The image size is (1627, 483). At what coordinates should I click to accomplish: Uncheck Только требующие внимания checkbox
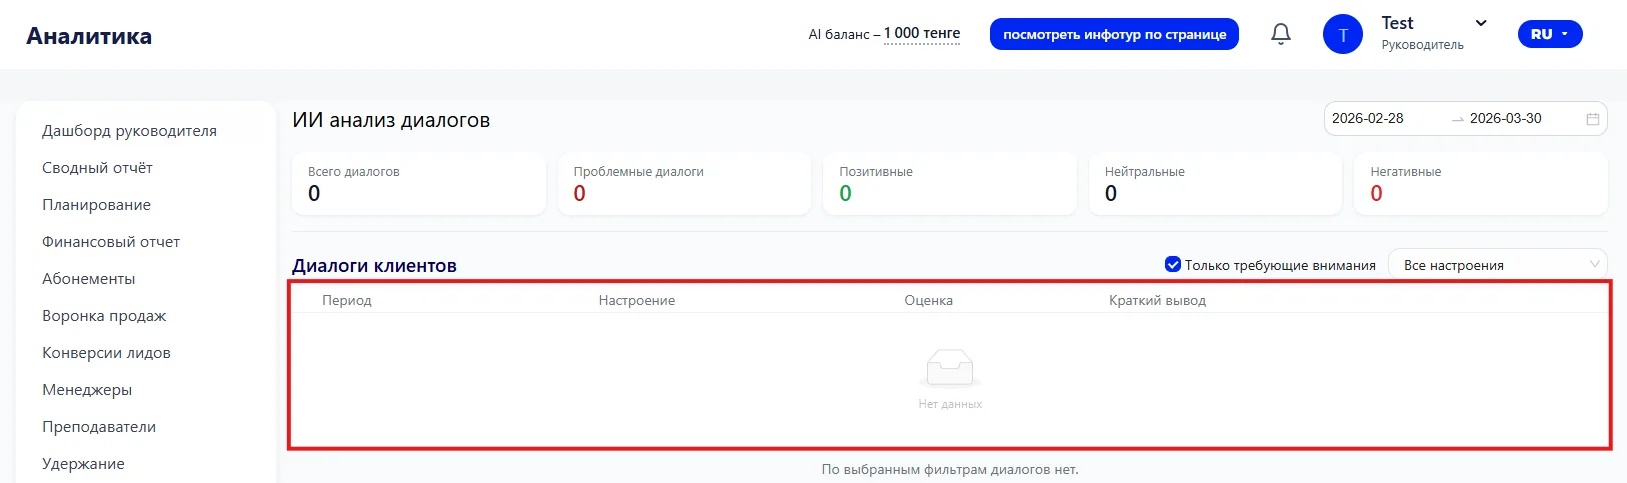(x=1173, y=264)
